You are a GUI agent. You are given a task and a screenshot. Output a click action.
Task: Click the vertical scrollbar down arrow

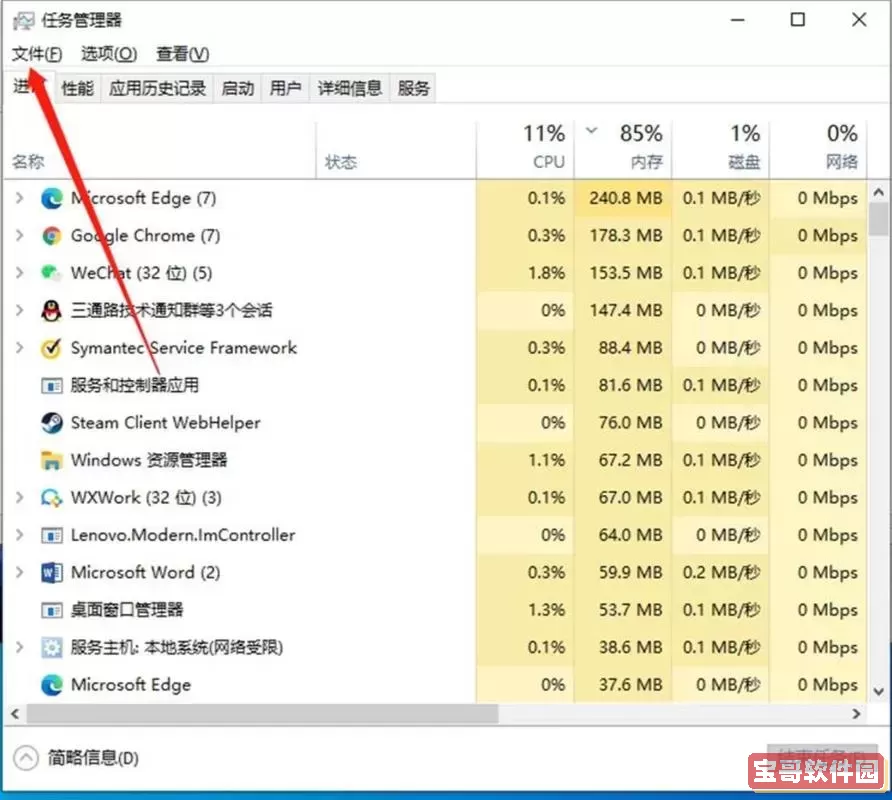(x=878, y=692)
